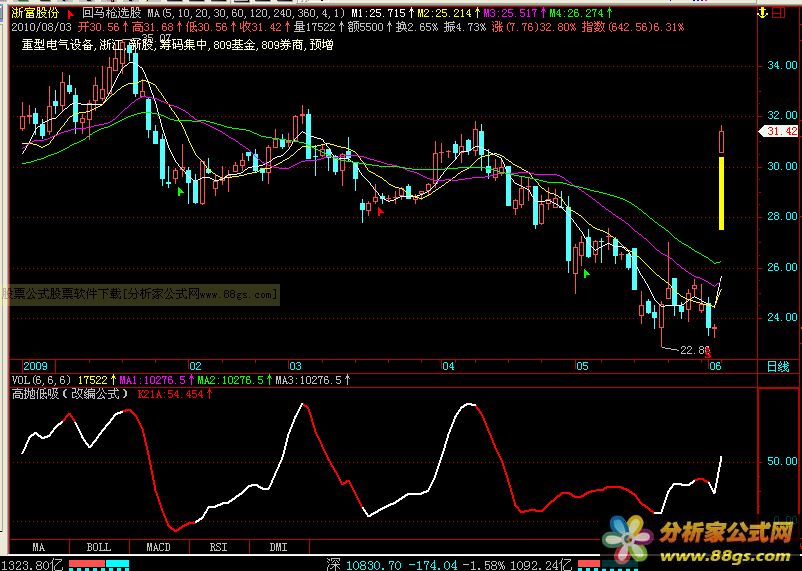The image size is (802, 571).
Task: Click the current price tag 31.42
Action: coord(779,131)
